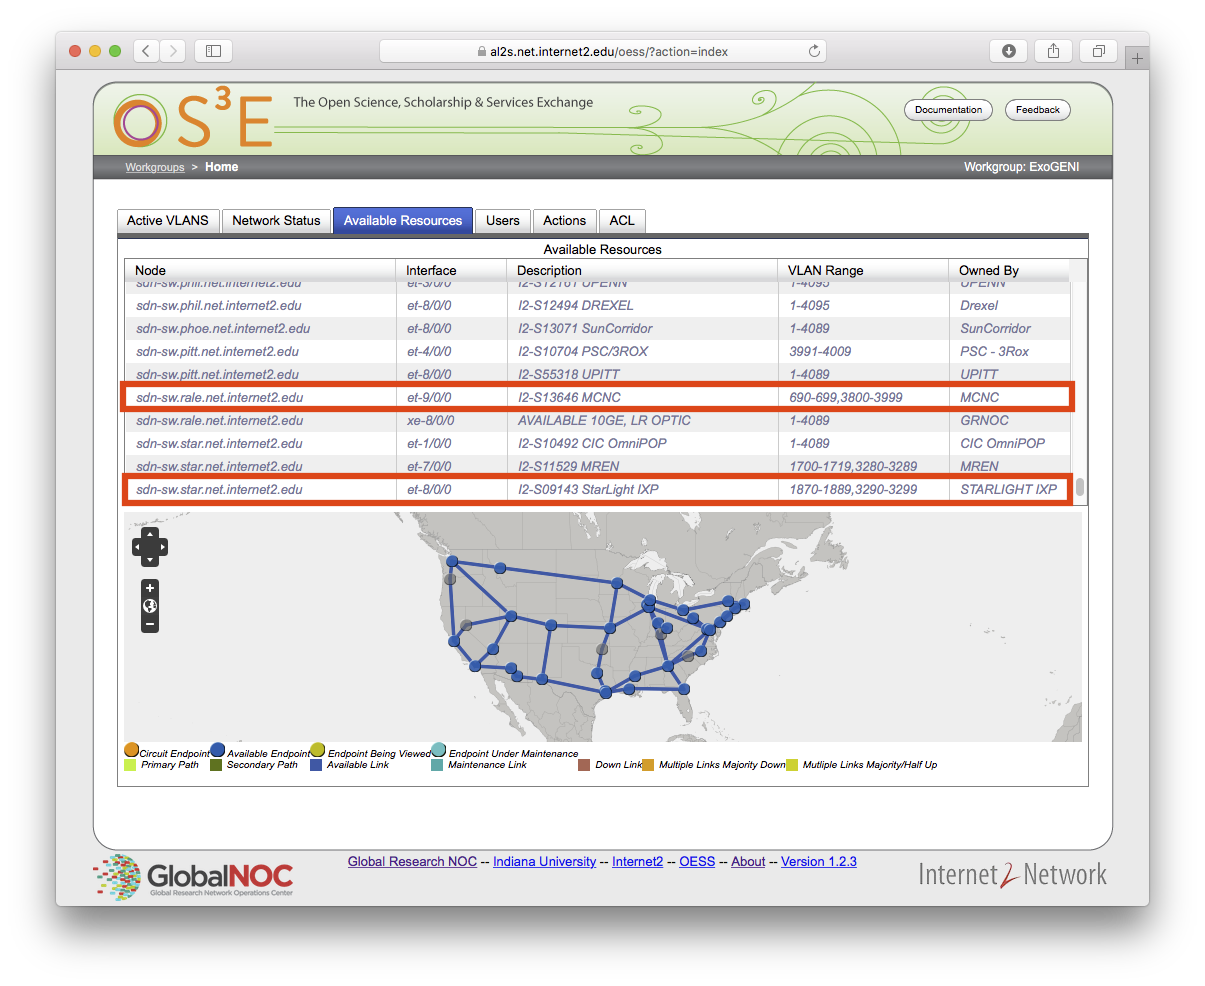Go forward with Safari's forward arrow
This screenshot has width=1205, height=986.
click(172, 51)
